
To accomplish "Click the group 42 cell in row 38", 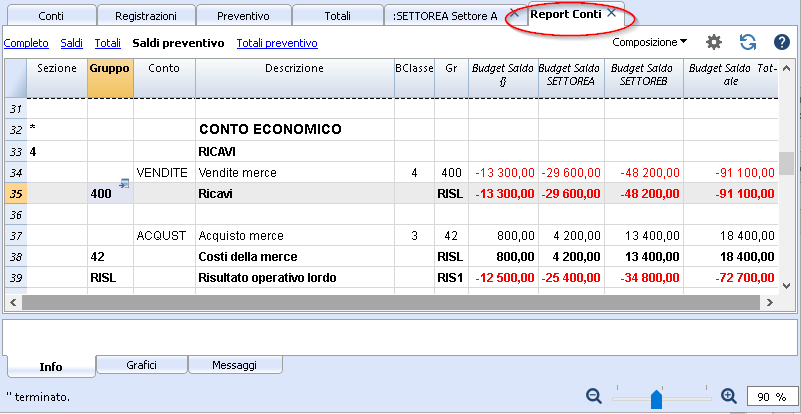I will click(x=110, y=257).
